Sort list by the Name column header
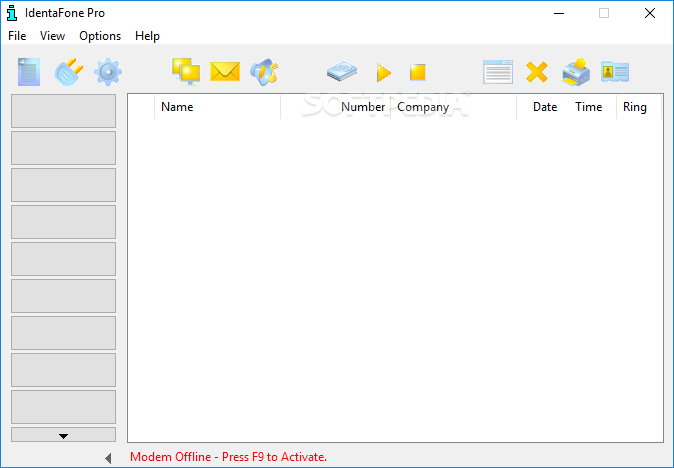Image resolution: width=674 pixels, height=468 pixels. 218,107
